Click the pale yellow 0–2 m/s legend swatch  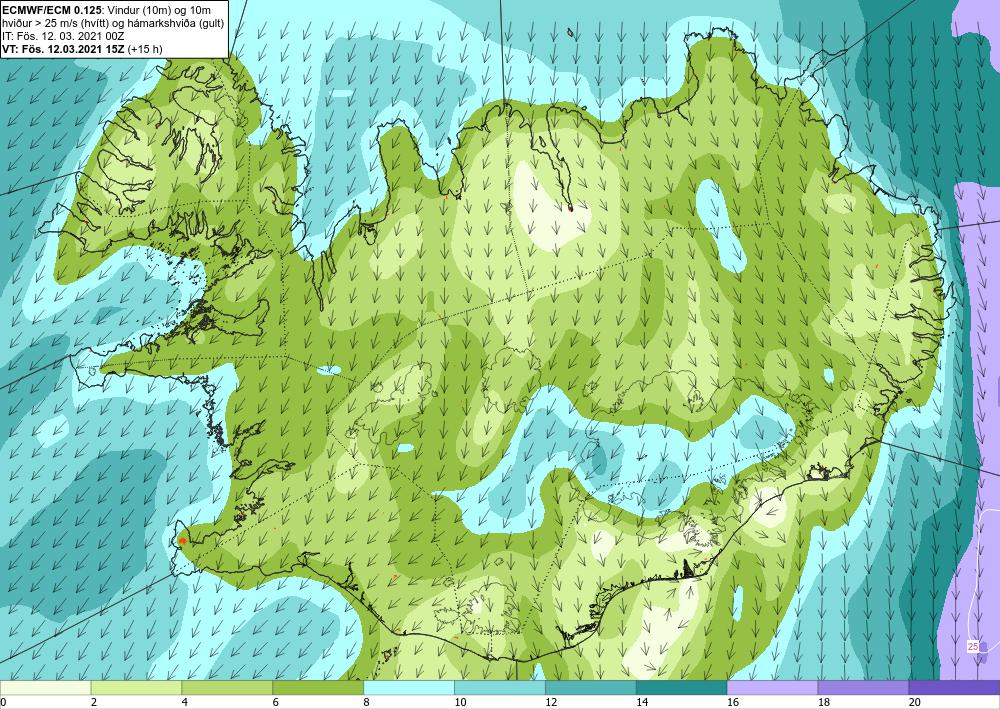point(45,688)
